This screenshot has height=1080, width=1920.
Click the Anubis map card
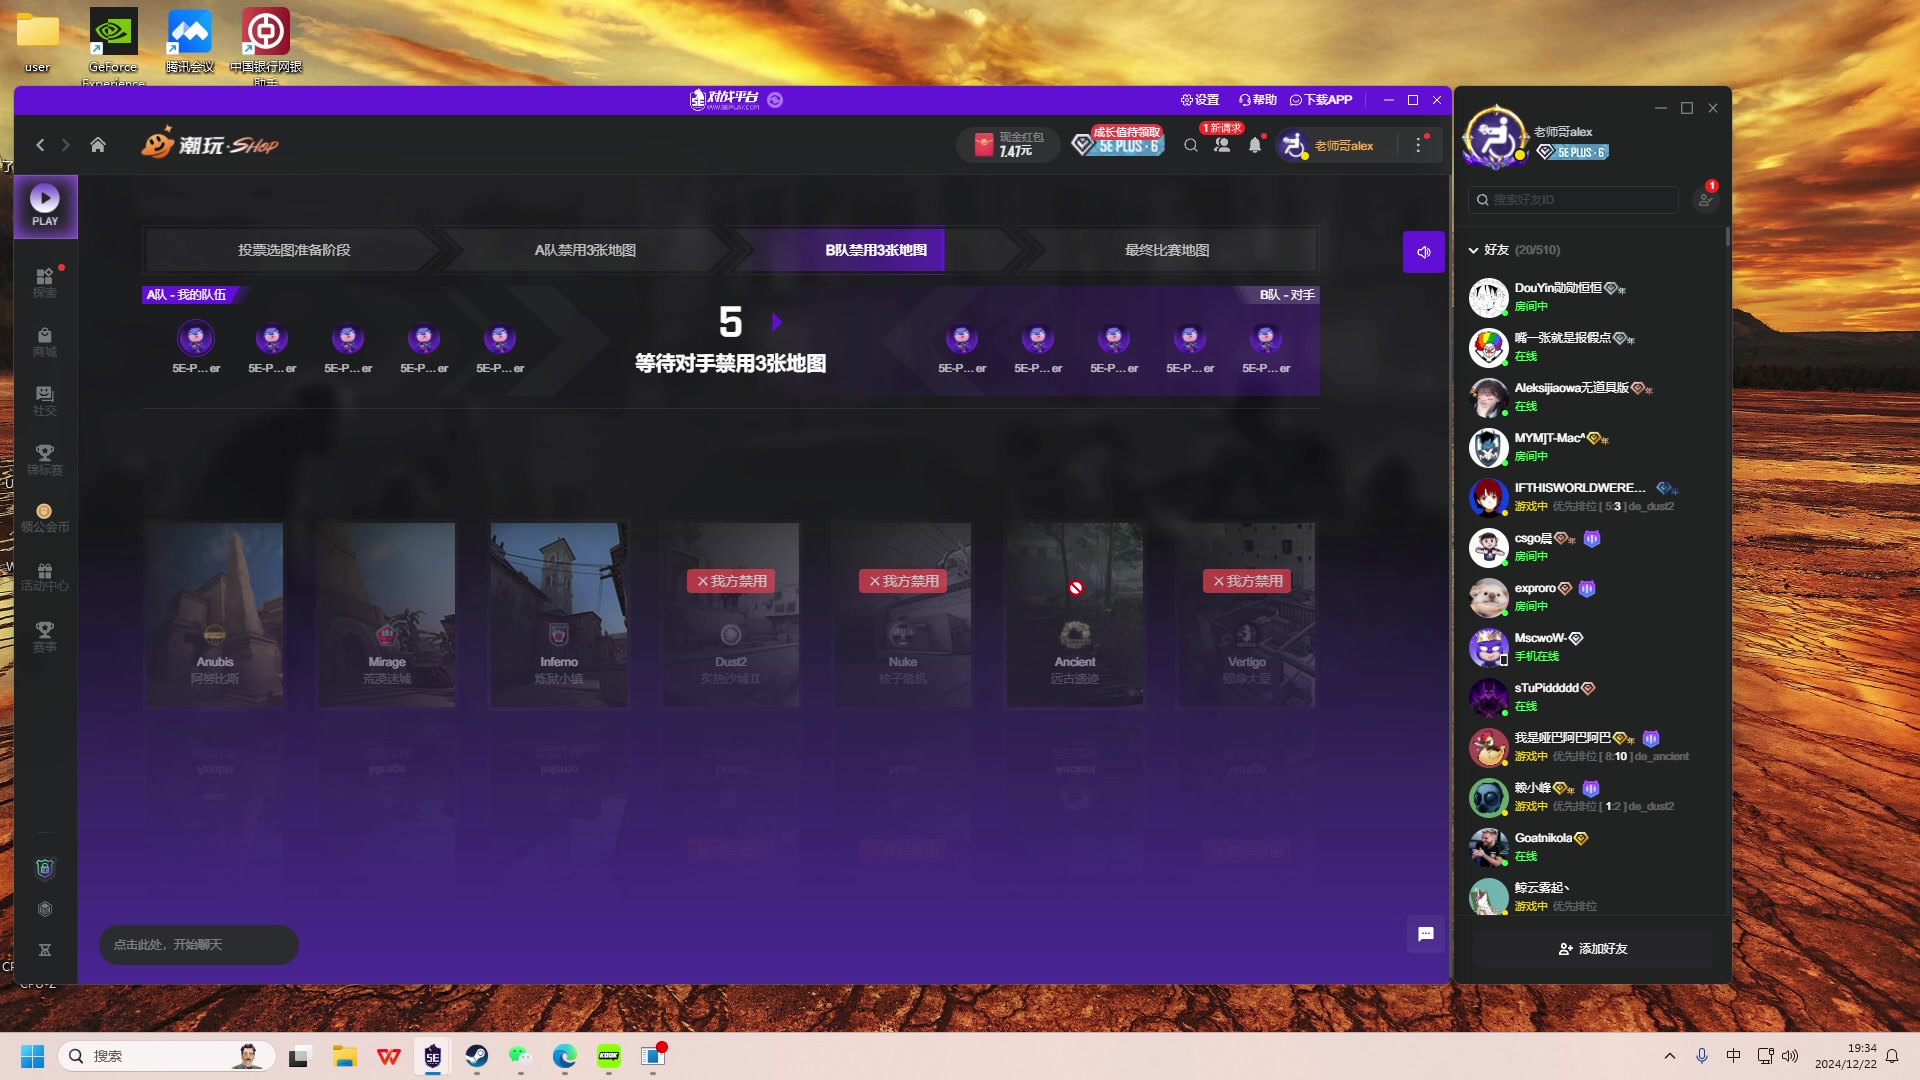[x=215, y=614]
